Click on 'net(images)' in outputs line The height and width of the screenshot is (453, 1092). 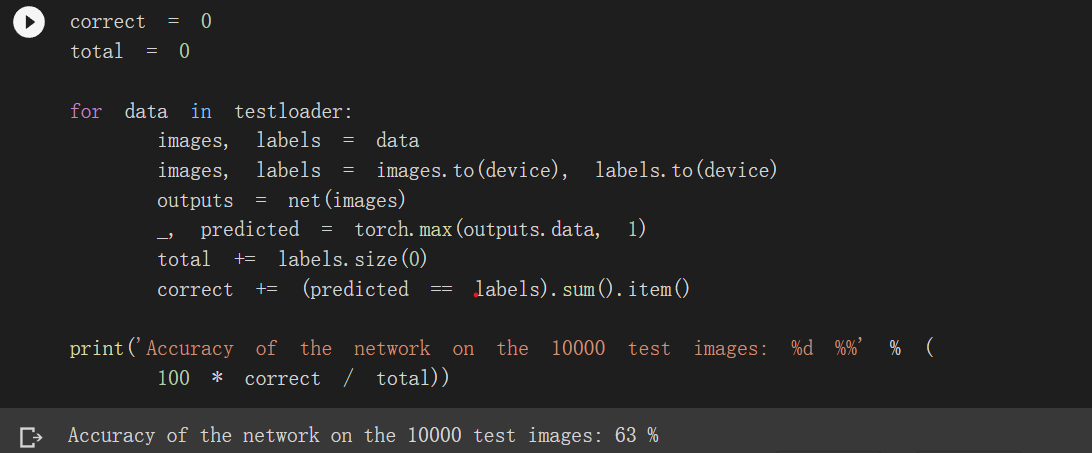(346, 200)
